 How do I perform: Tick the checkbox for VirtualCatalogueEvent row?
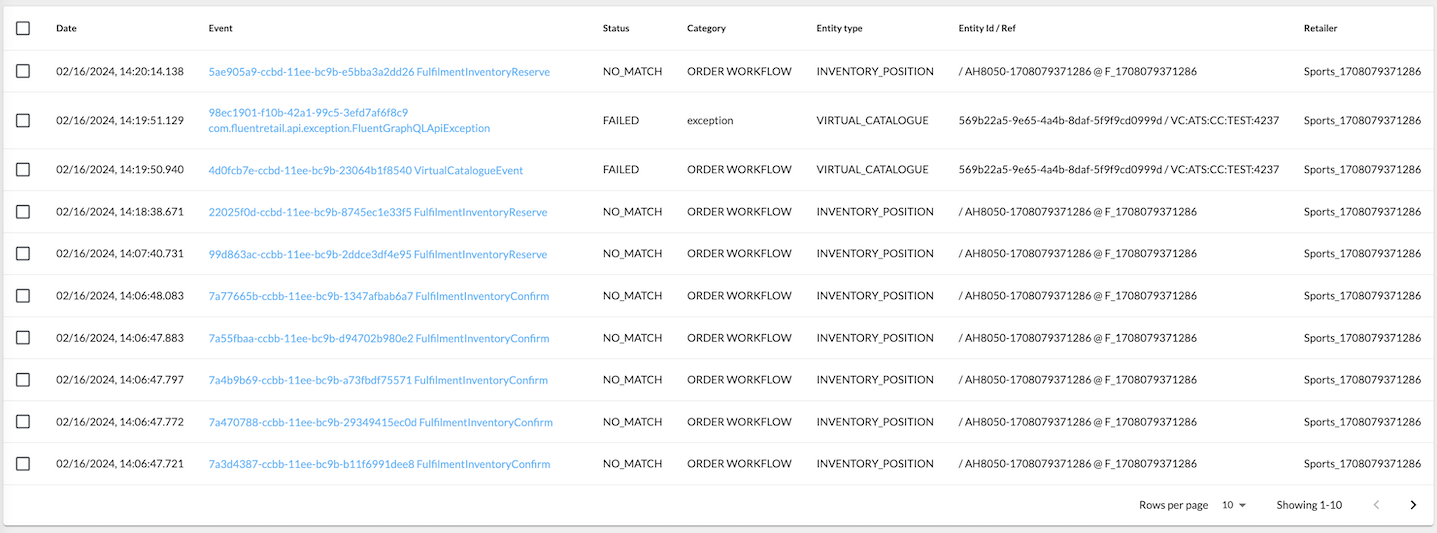pyautogui.click(x=23, y=170)
